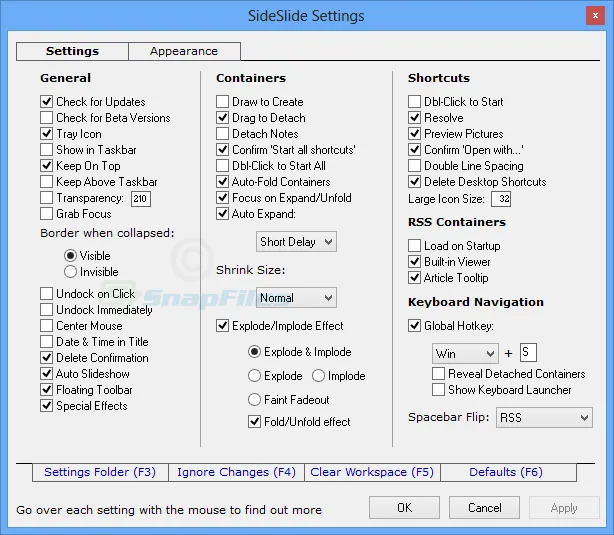Enable Undock on Click
This screenshot has height=535, width=614.
pos(47,294)
